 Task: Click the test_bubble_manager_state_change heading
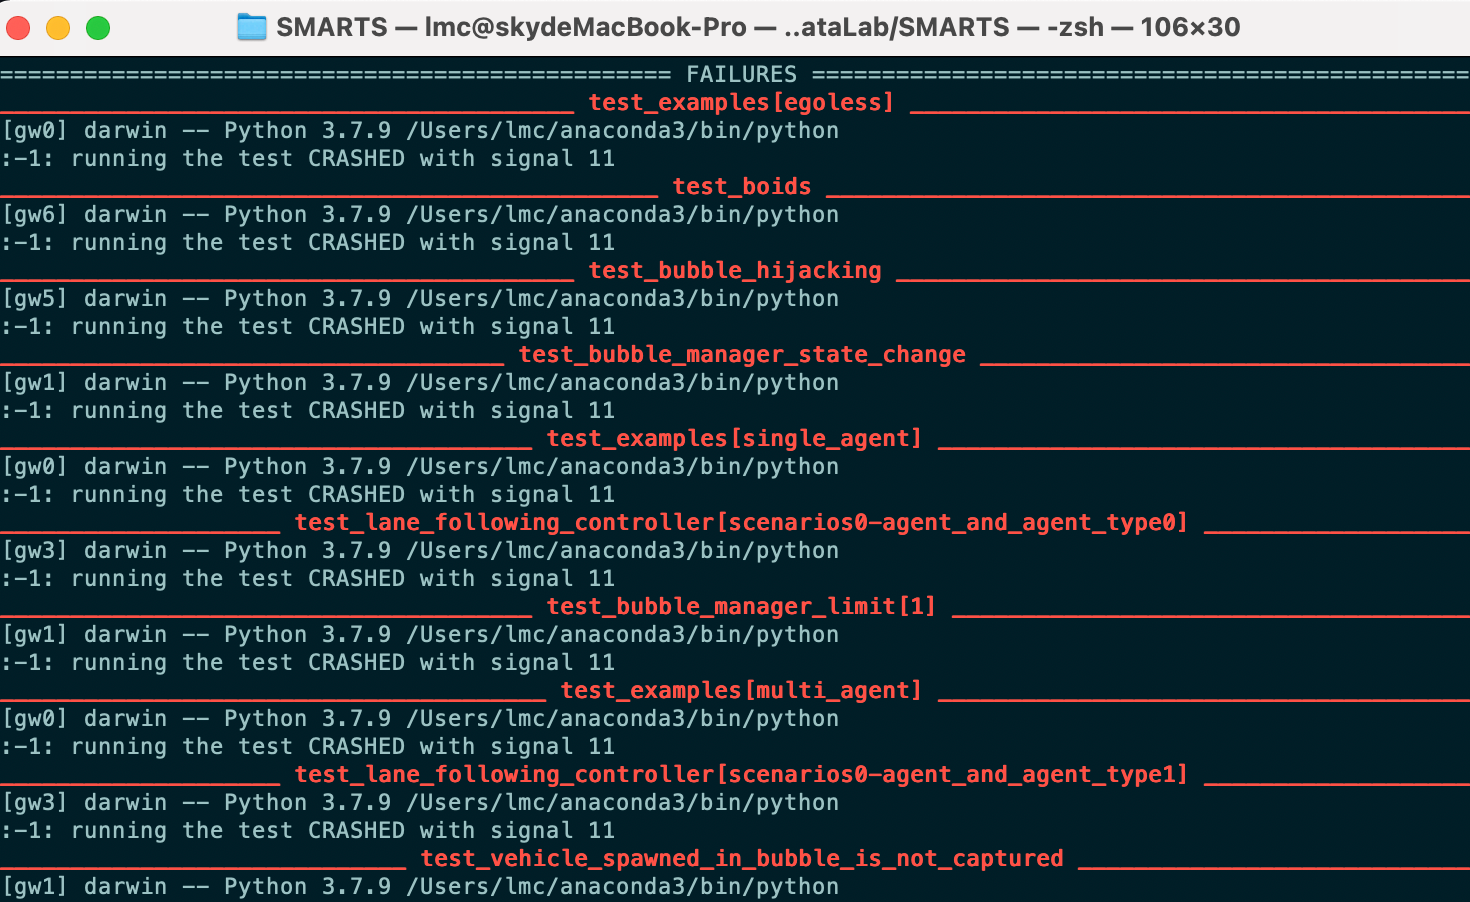pyautogui.click(x=742, y=354)
